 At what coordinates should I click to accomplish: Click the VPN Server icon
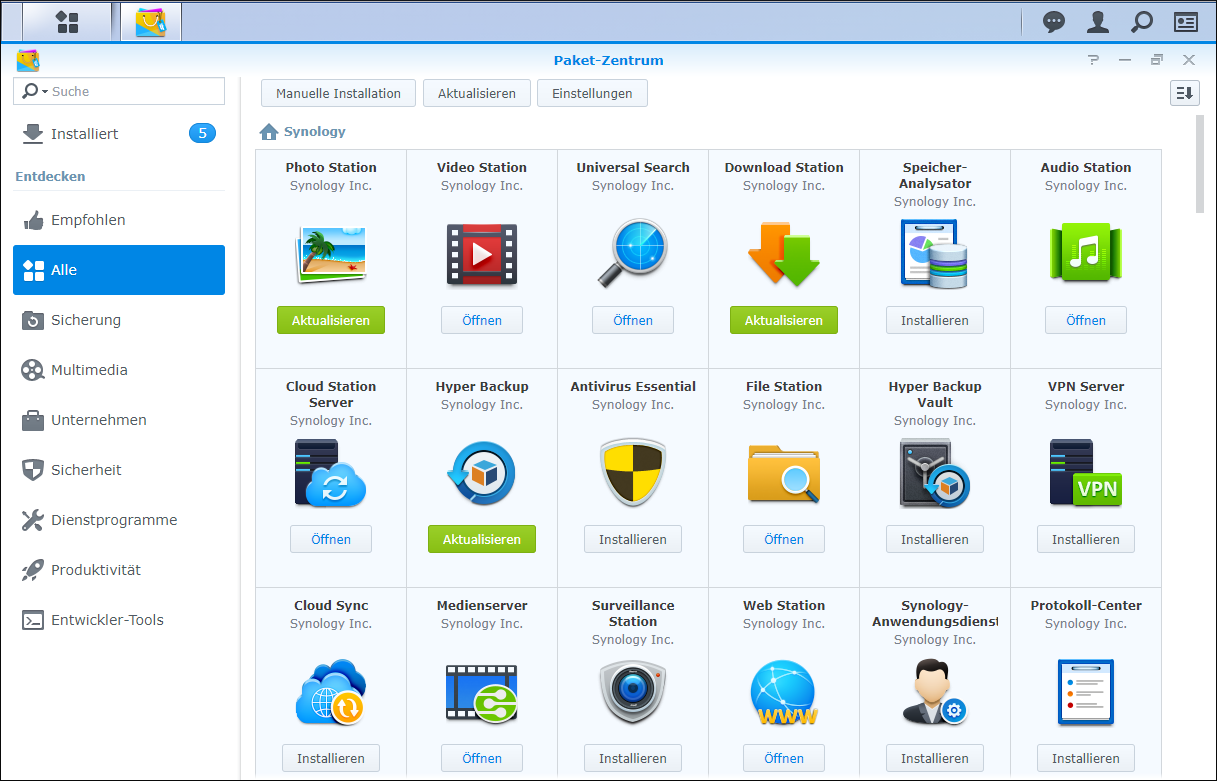point(1086,472)
